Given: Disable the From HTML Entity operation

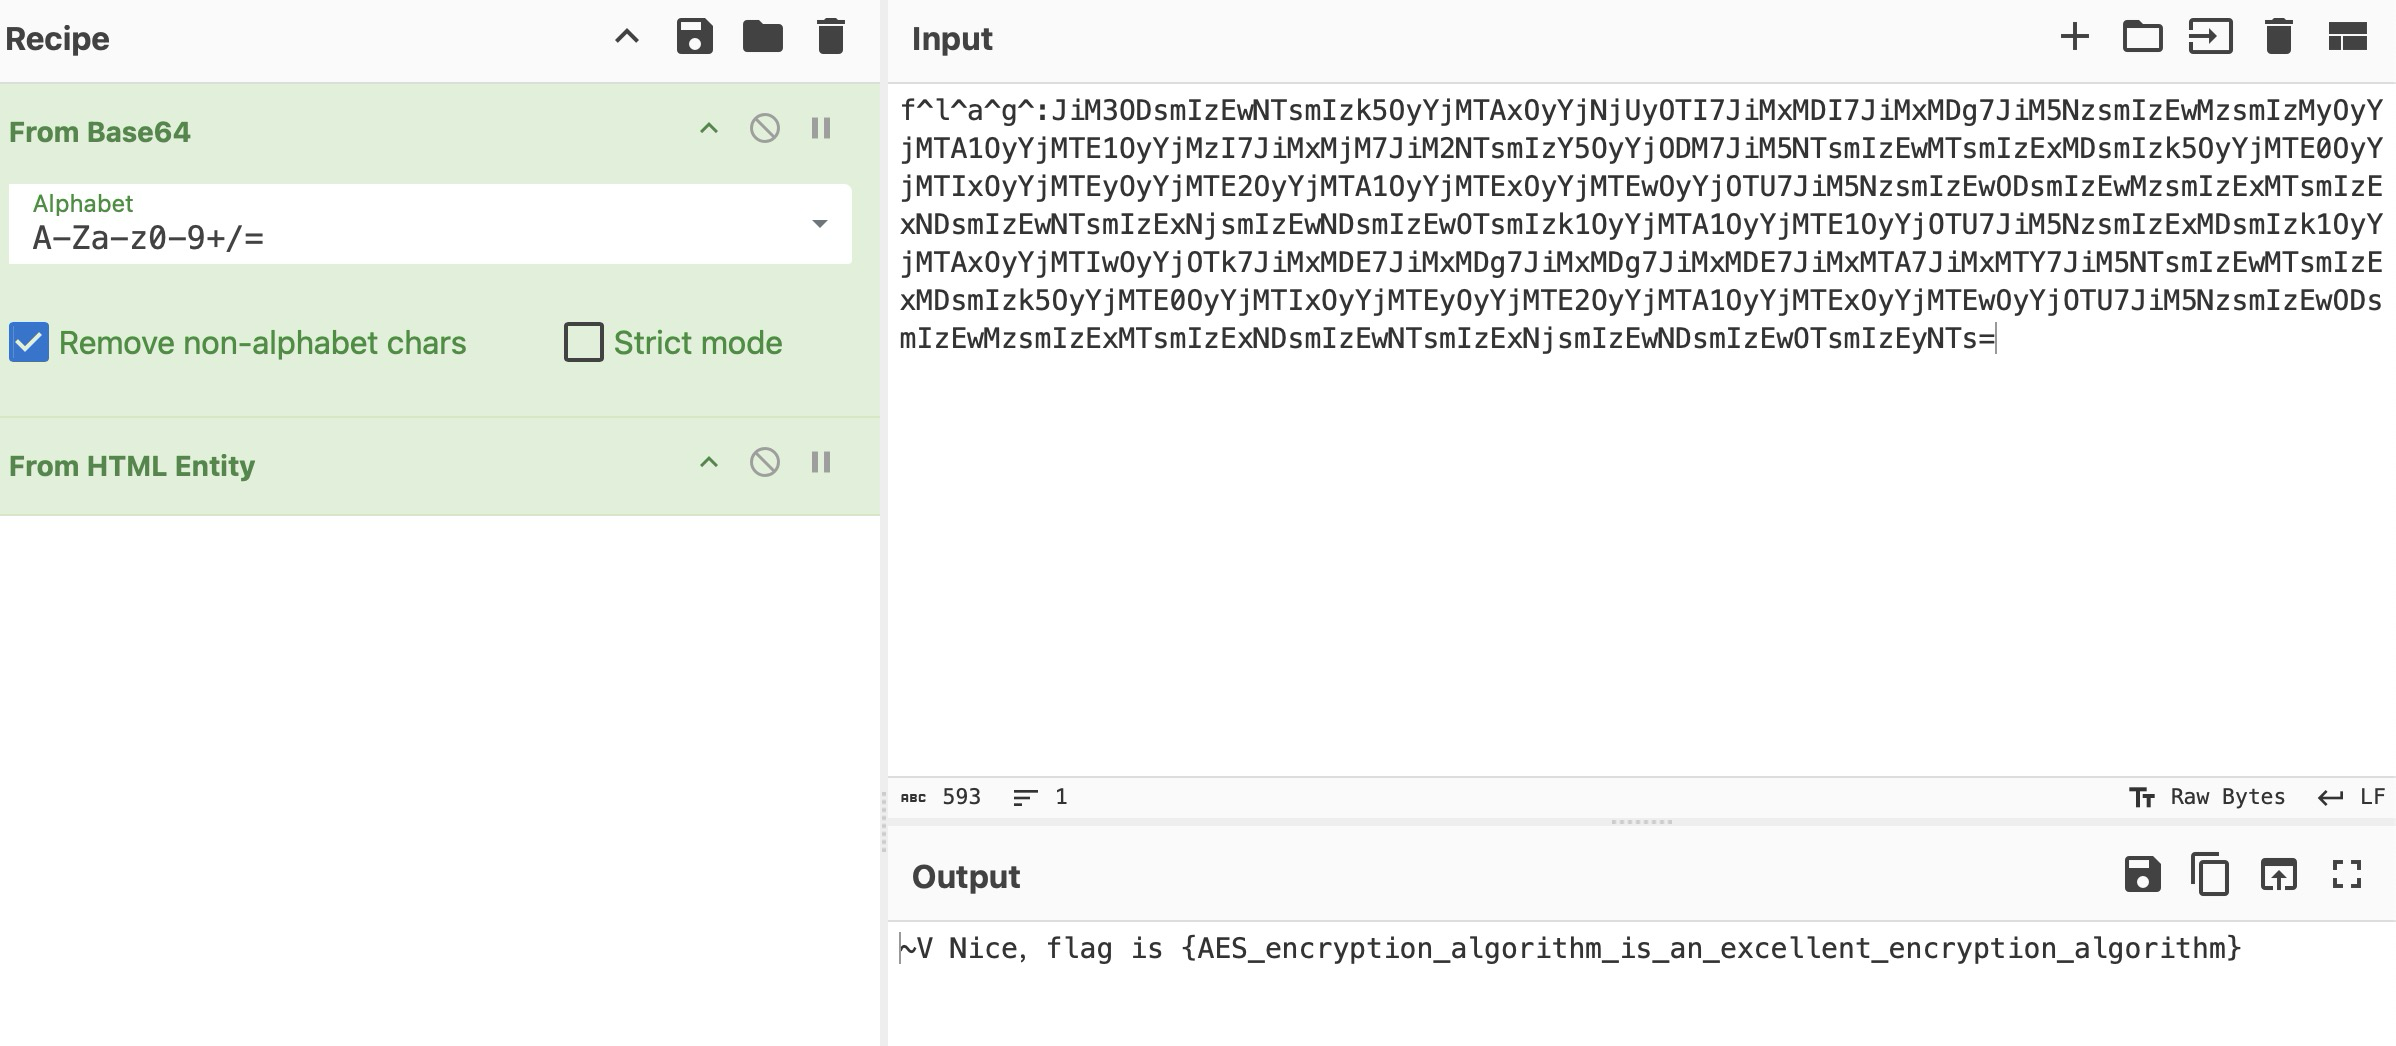Looking at the screenshot, I should point(765,462).
